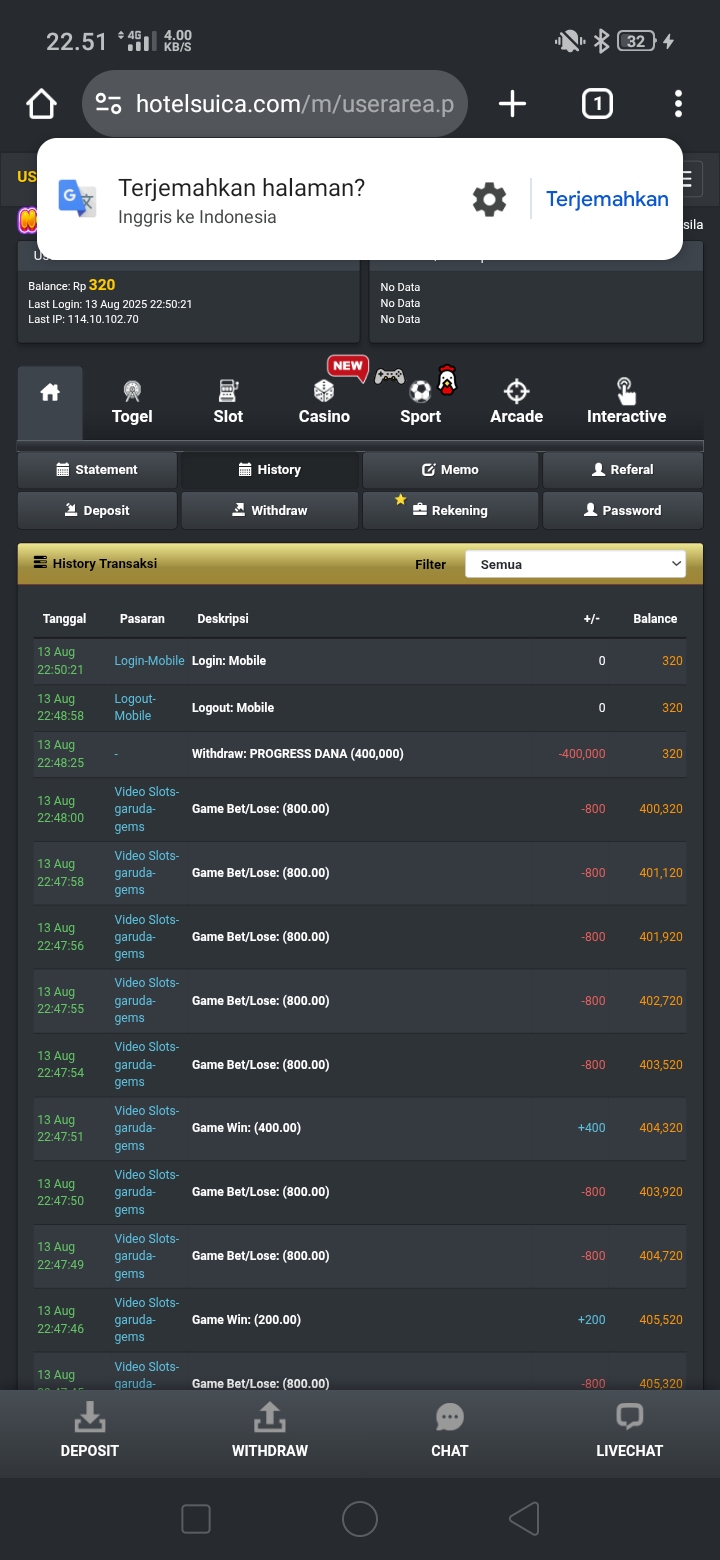Click the Rekening button

coord(450,510)
